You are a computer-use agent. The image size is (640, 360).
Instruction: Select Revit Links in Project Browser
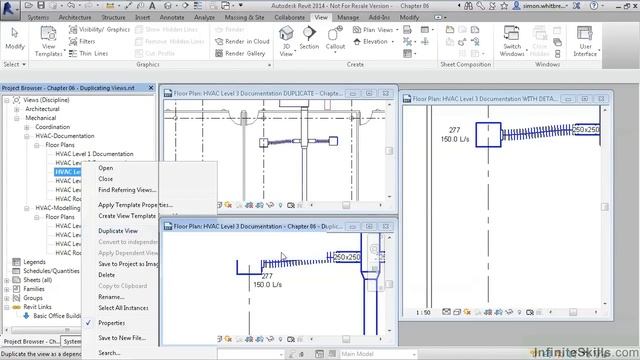(37, 307)
